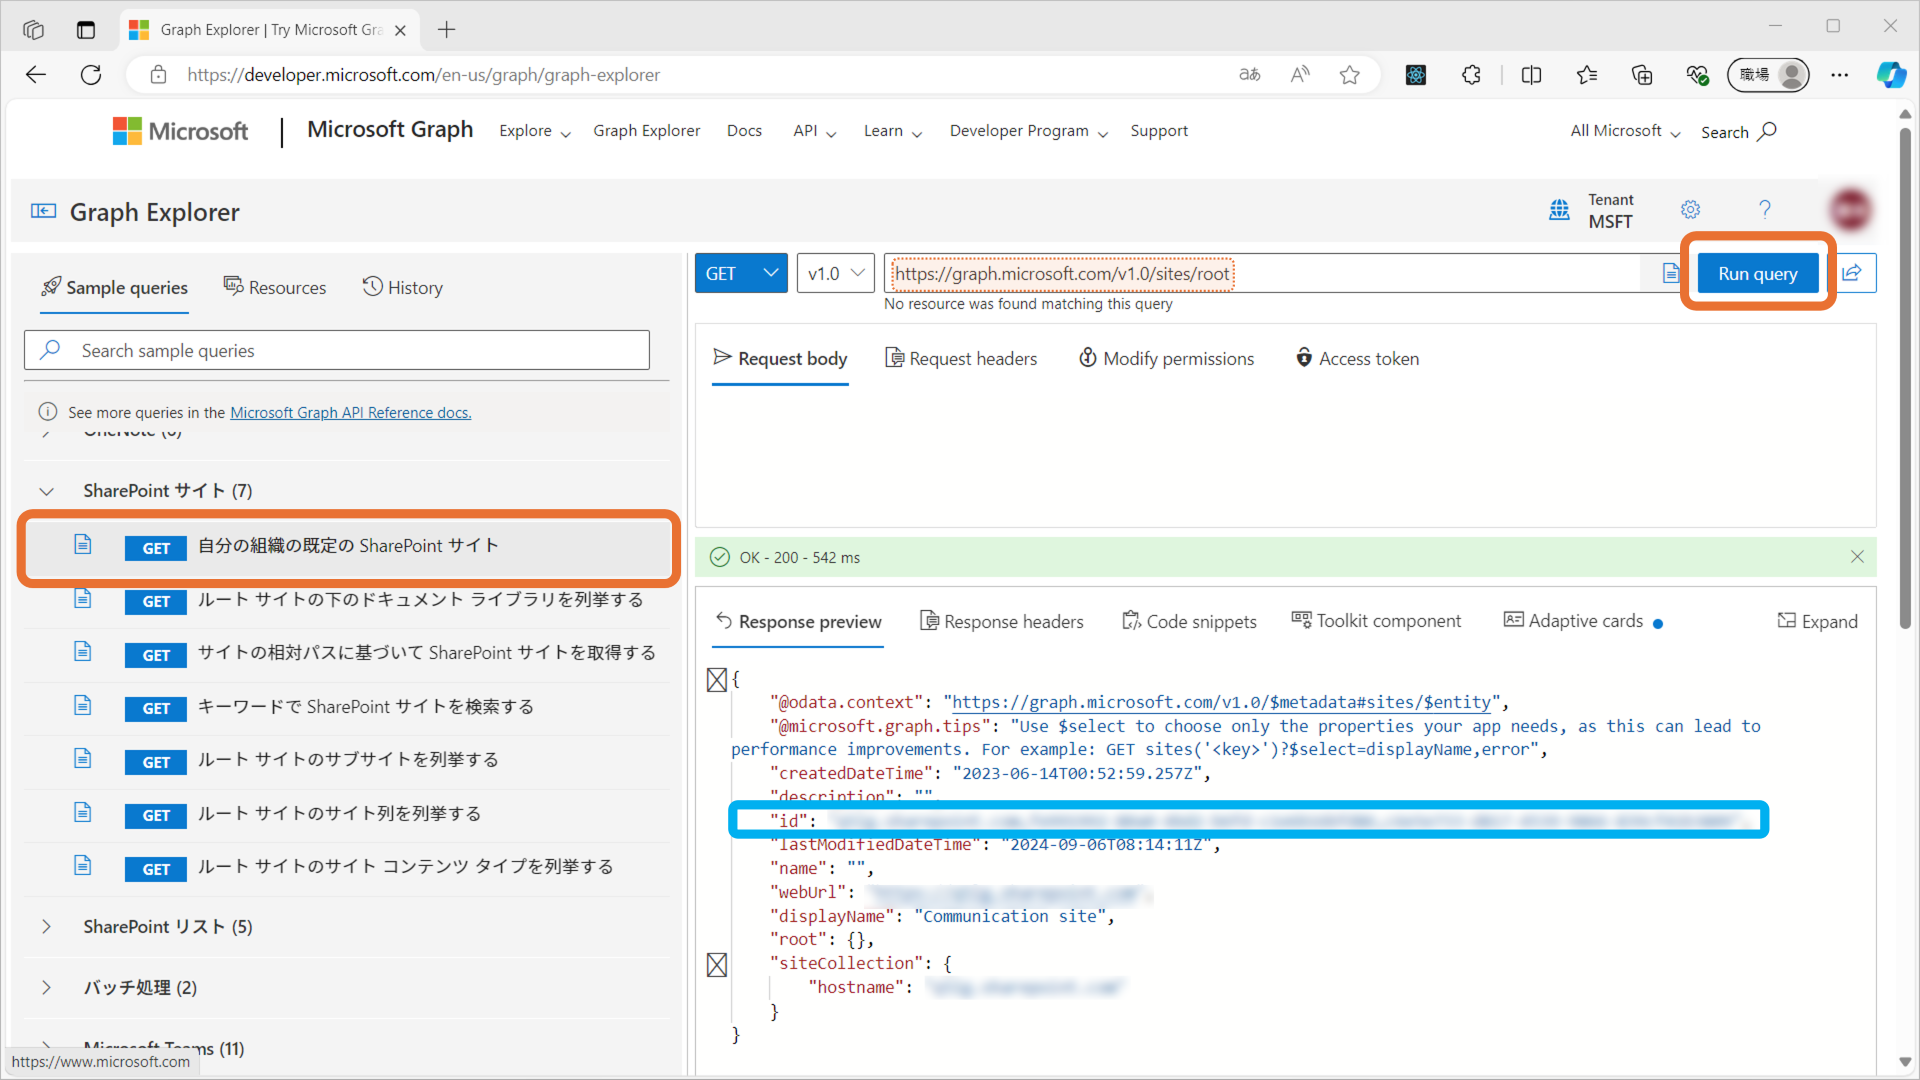
Task: Open the HTTP method GET dropdown
Action: pos(741,273)
